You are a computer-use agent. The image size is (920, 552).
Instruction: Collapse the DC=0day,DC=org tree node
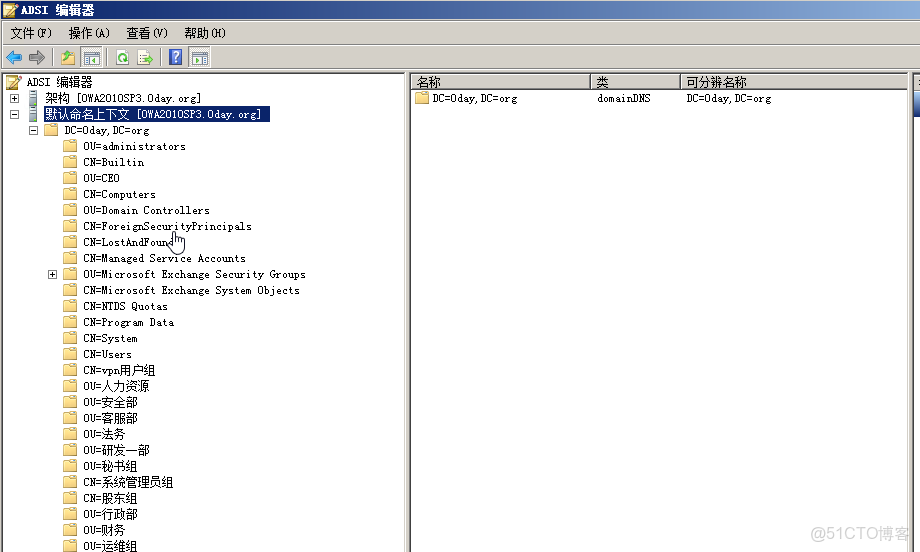33,130
